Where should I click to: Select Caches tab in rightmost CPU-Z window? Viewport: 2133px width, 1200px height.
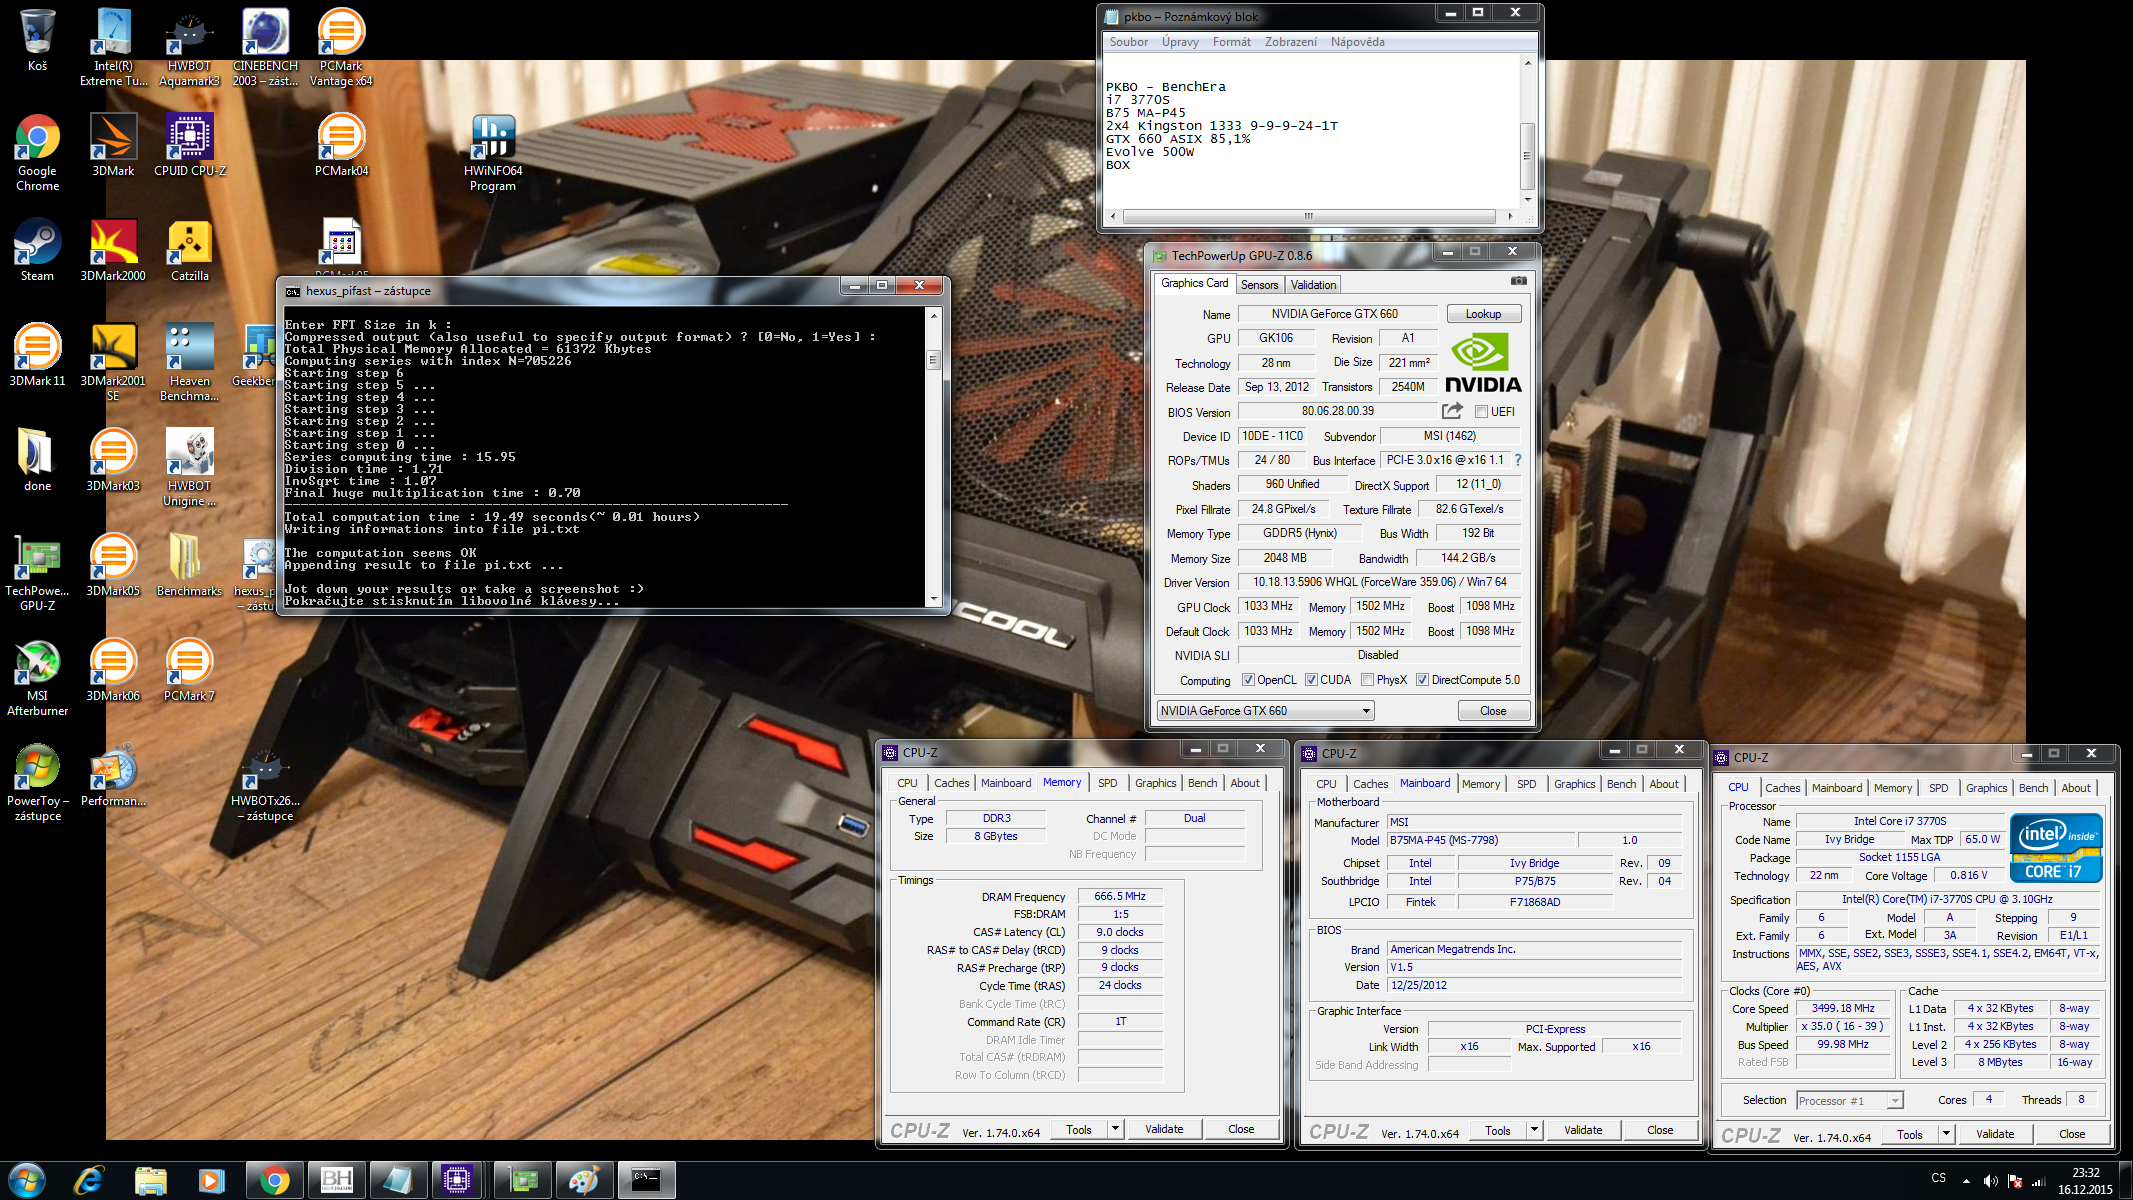[x=1782, y=788]
